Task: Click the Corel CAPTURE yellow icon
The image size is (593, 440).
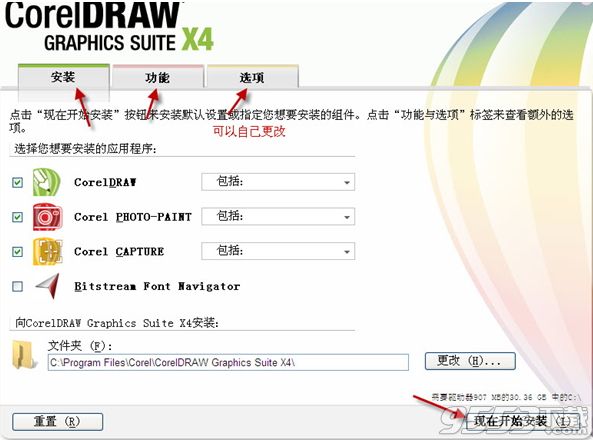Action: [x=48, y=251]
